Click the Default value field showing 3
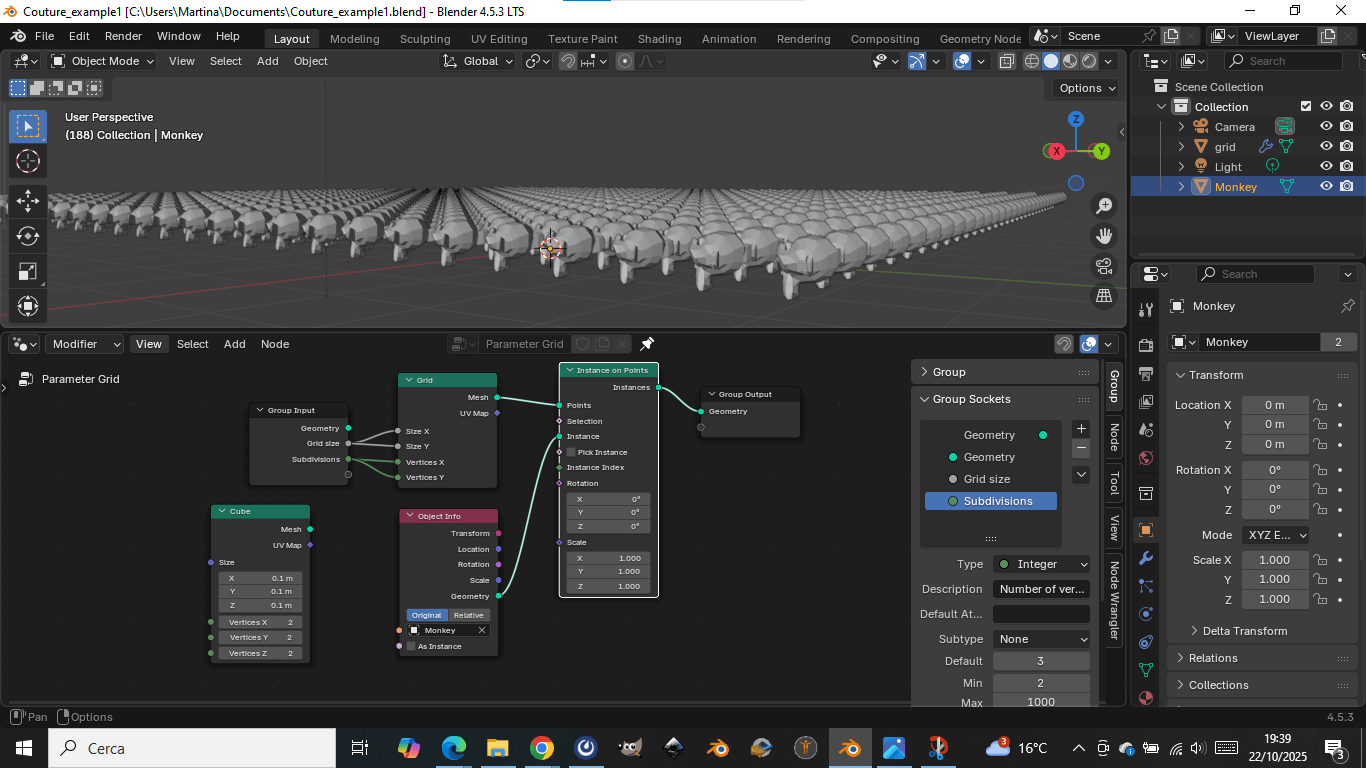1366x768 pixels. 1041,661
